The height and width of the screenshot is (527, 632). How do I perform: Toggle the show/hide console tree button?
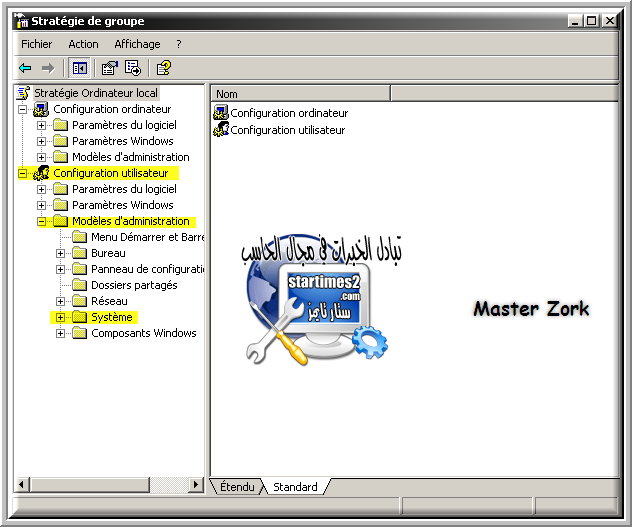pyautogui.click(x=79, y=68)
